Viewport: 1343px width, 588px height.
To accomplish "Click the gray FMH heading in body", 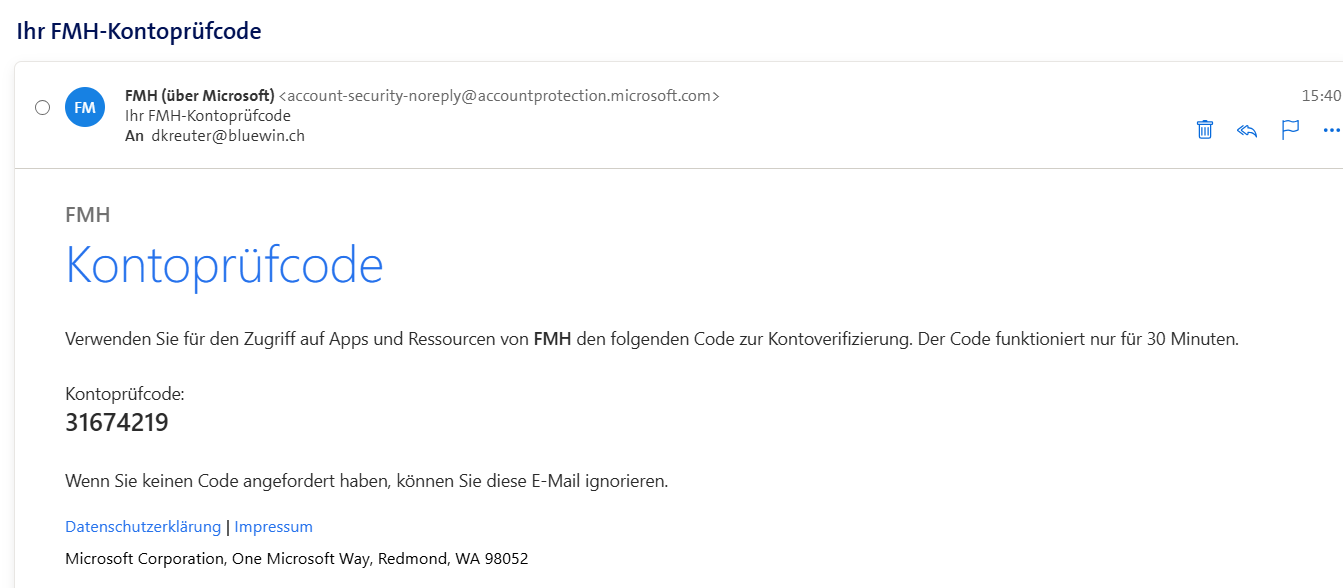I will (88, 214).
